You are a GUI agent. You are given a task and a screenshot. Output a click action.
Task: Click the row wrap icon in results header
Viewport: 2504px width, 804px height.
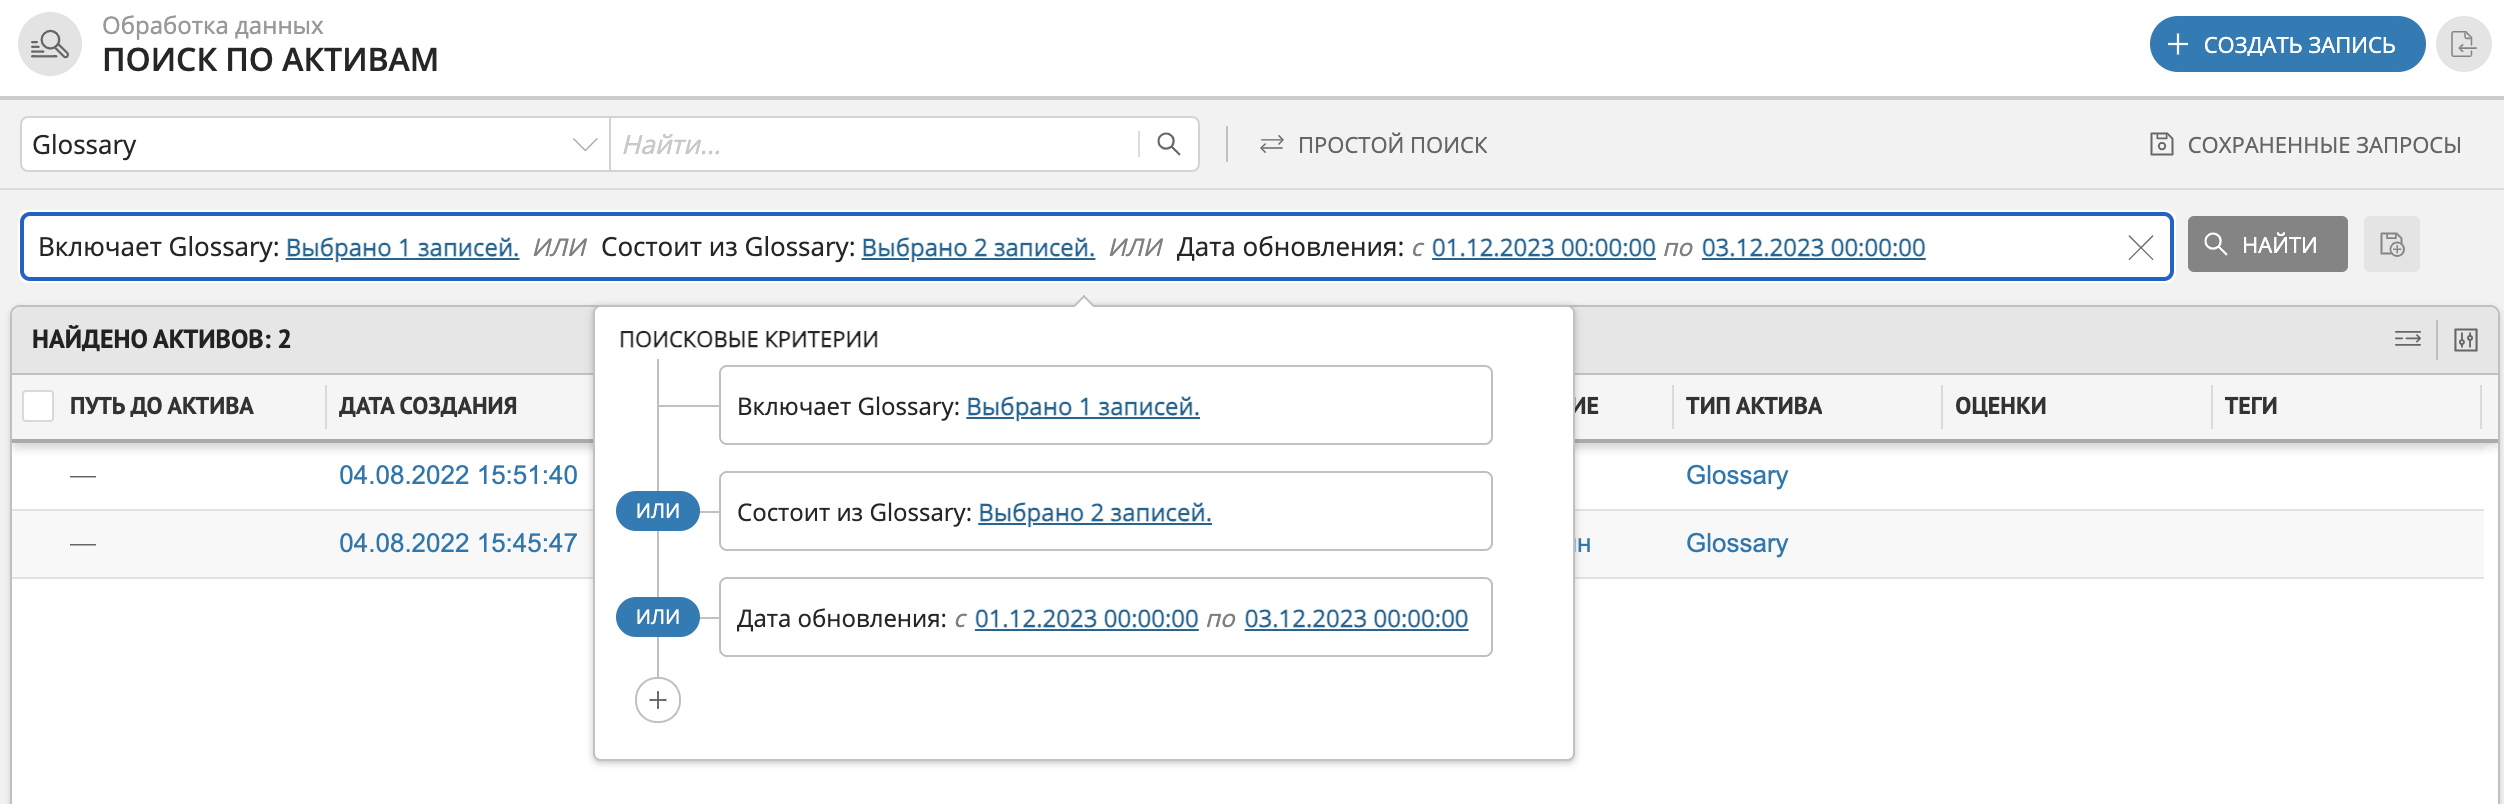[2407, 339]
